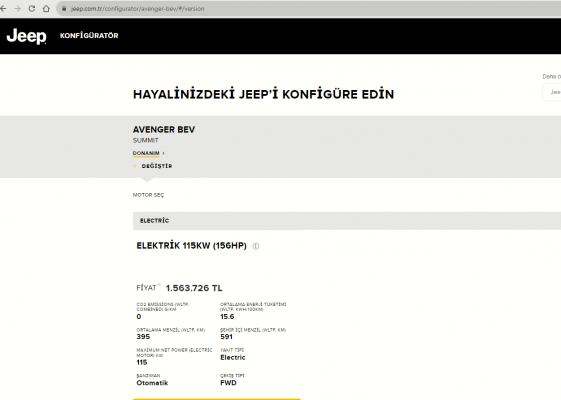Click the browser forward arrow
Image resolution: width=561 pixels, height=400 pixels.
tap(17, 9)
